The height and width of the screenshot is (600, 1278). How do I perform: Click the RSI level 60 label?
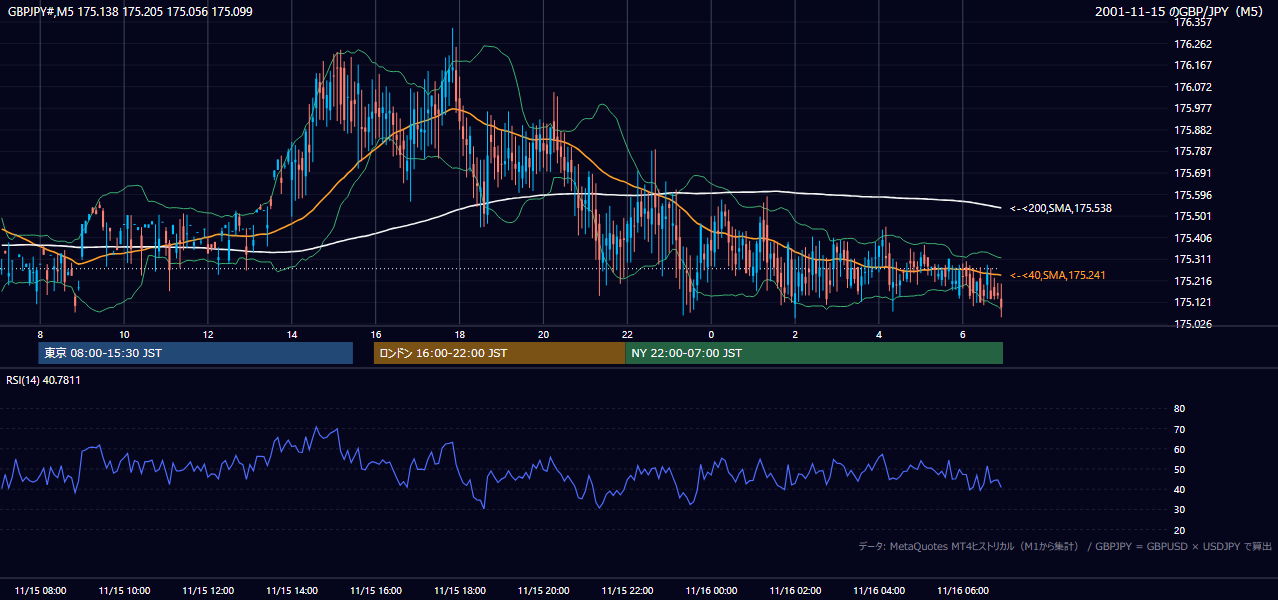point(1179,449)
